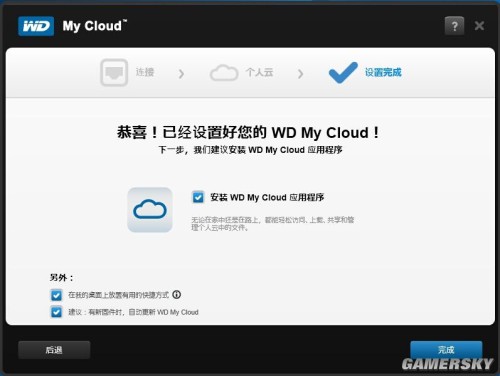Click the 个人云 cloud step icon

pyautogui.click(x=224, y=73)
